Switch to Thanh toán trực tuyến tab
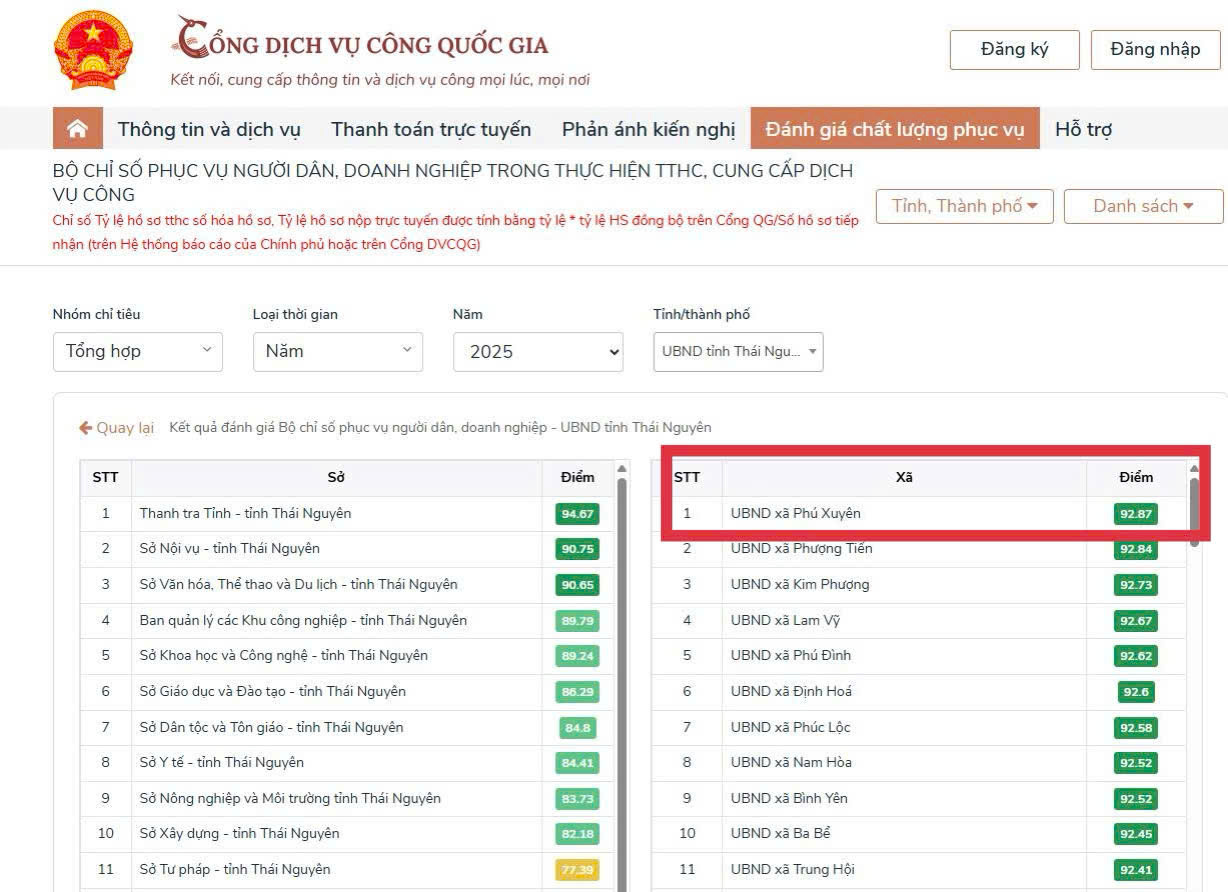Image resolution: width=1228 pixels, height=892 pixels. point(431,129)
